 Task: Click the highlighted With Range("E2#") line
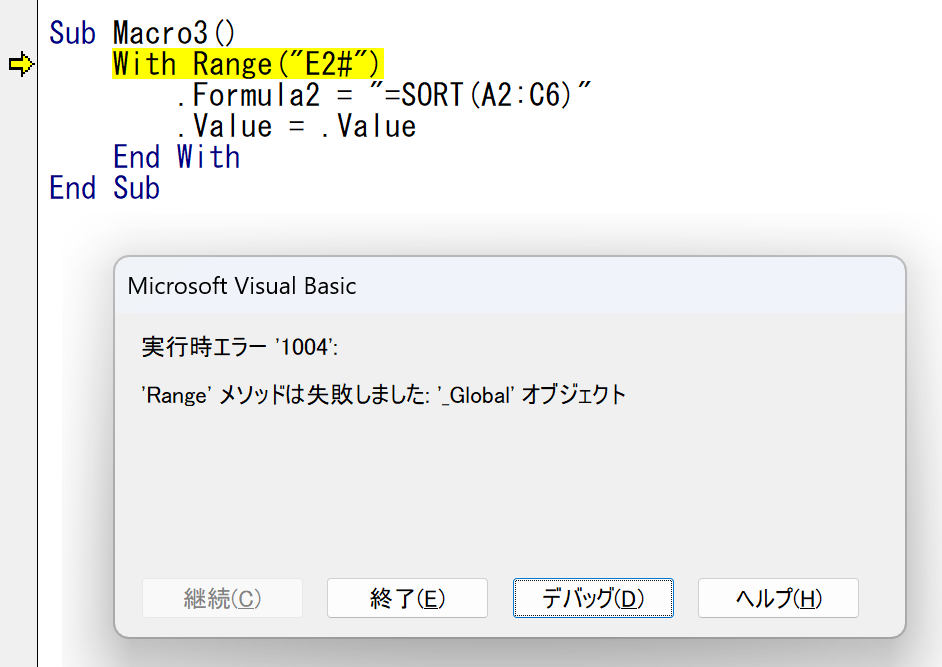click(247, 64)
